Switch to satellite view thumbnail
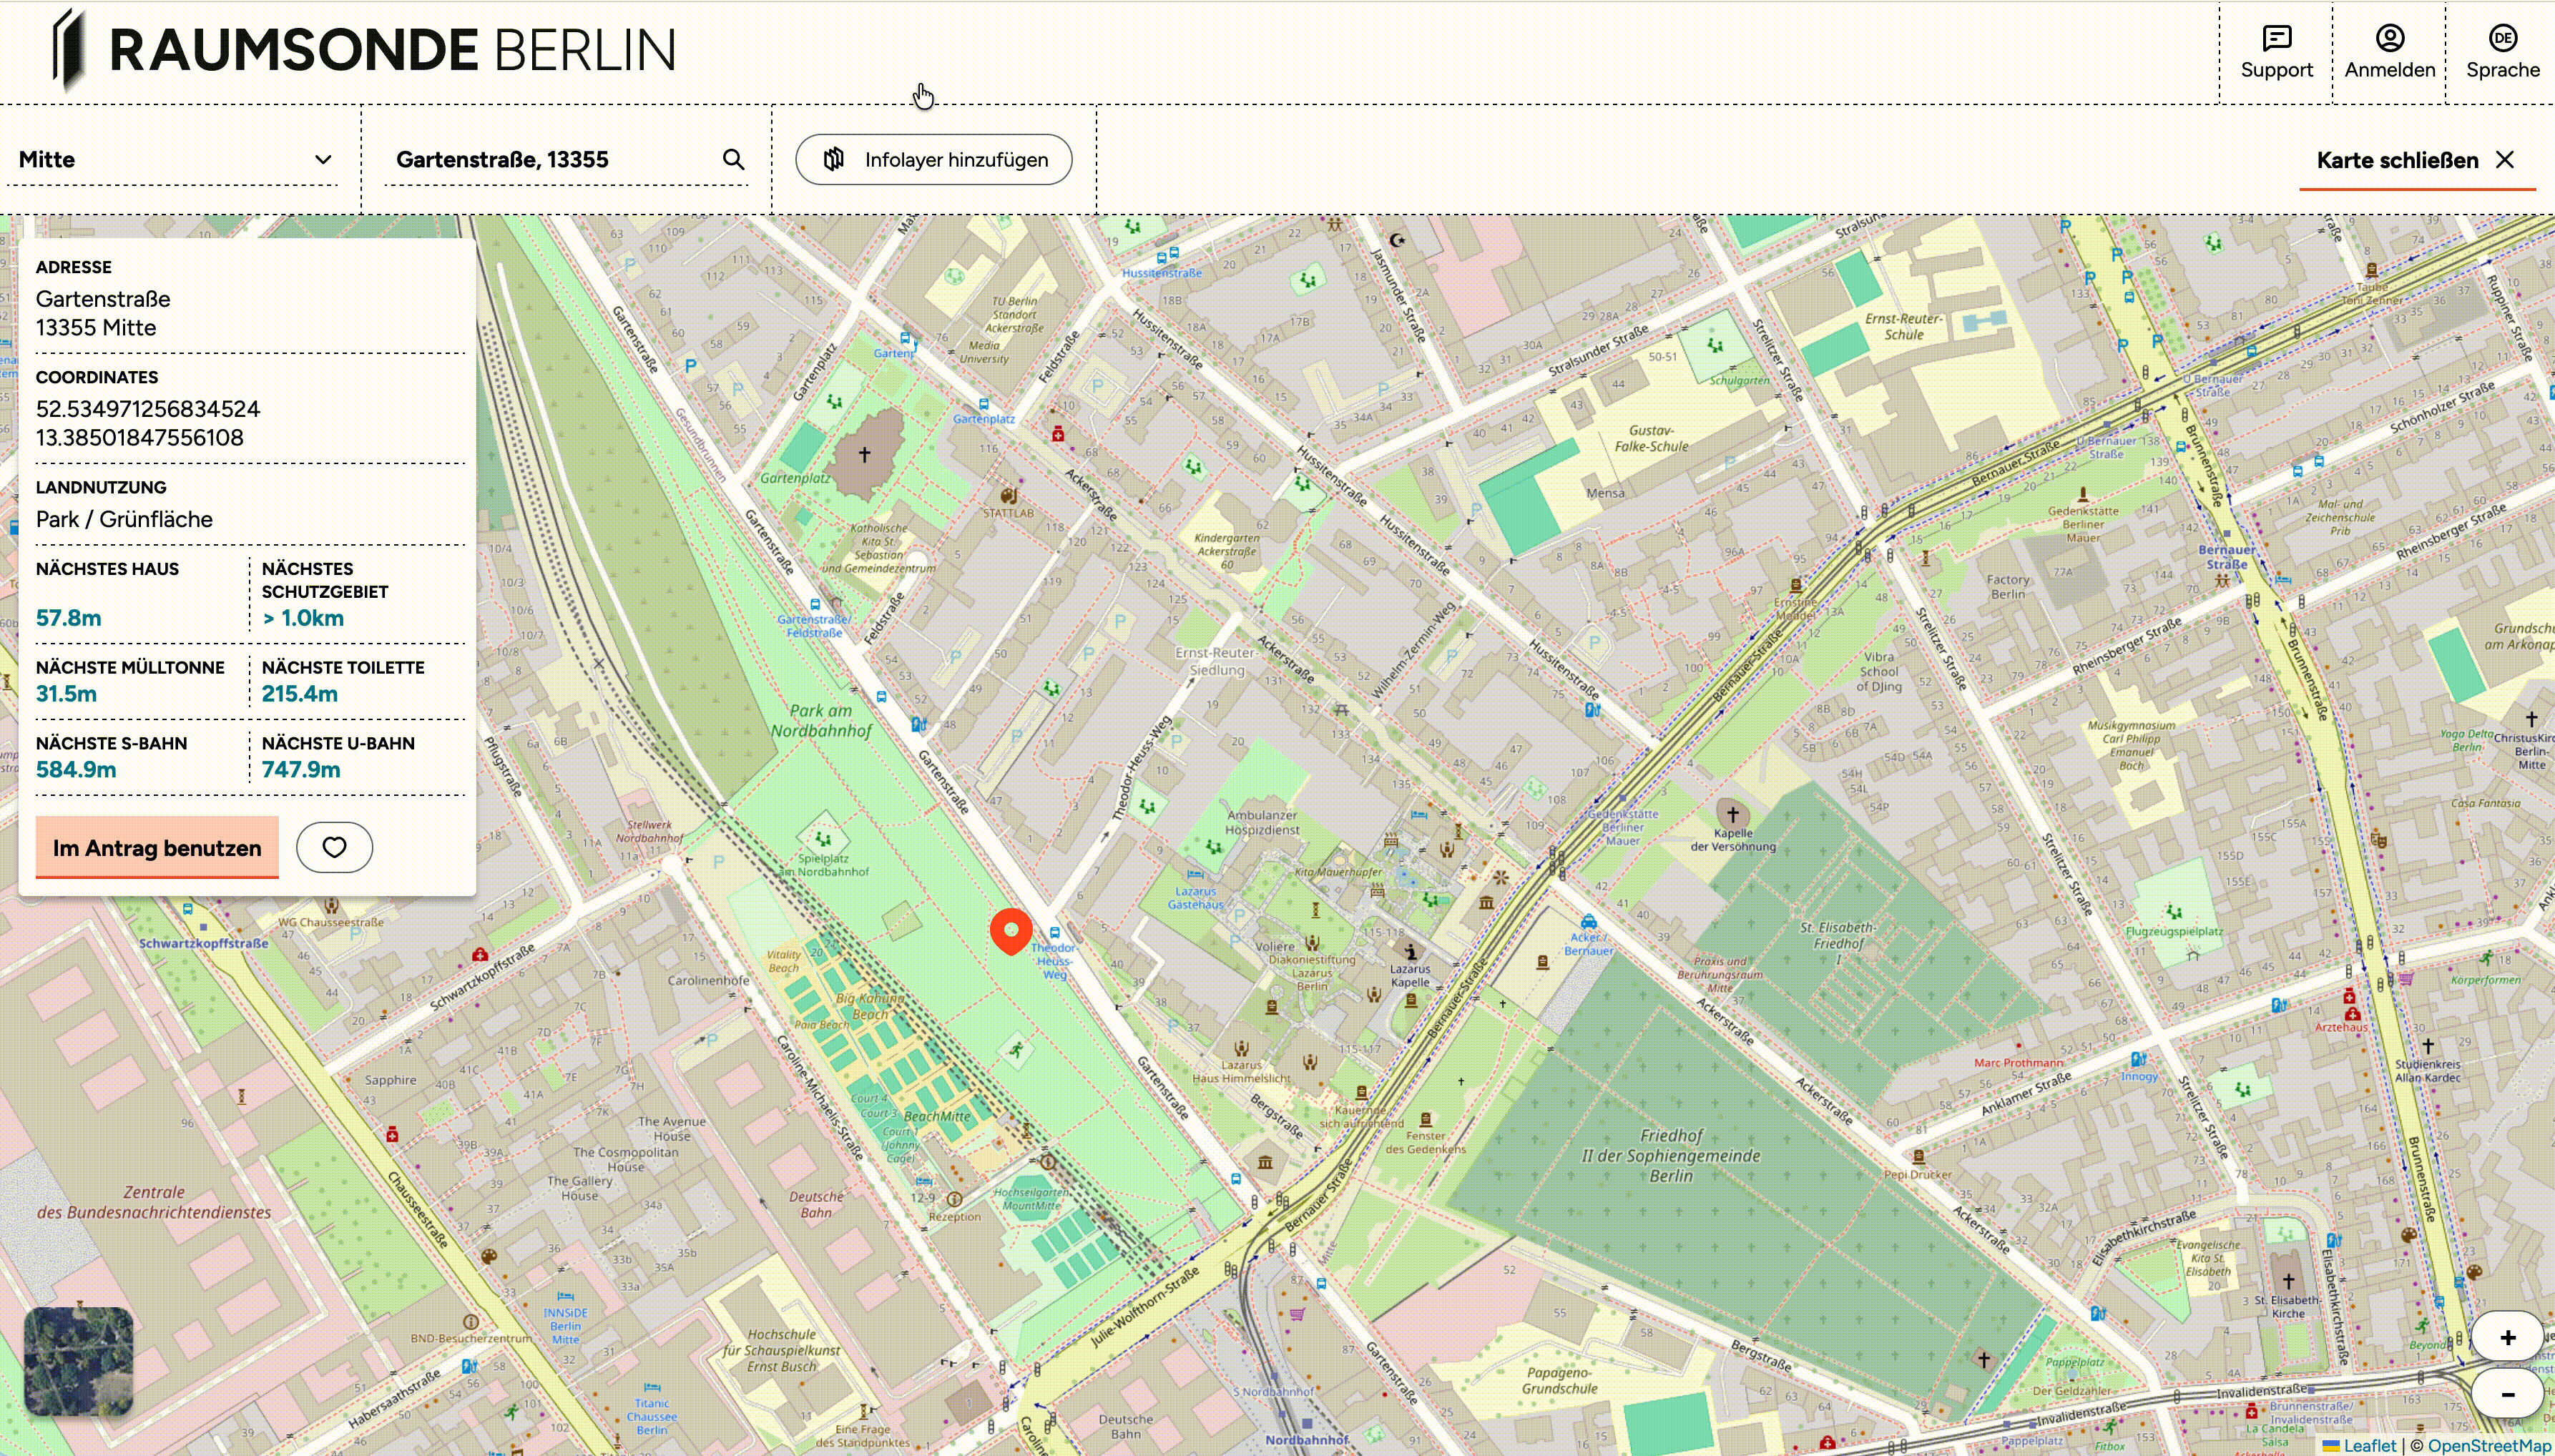Screen dimensions: 2555x1456 78,1361
